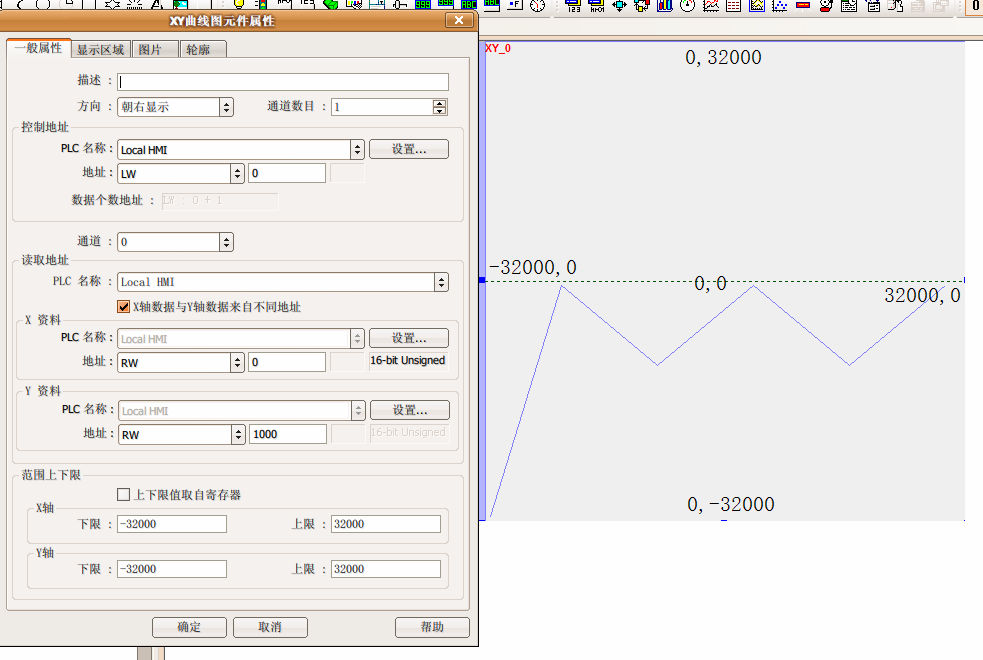Select the XY plot scatter icon
The image size is (983, 660).
click(x=780, y=6)
